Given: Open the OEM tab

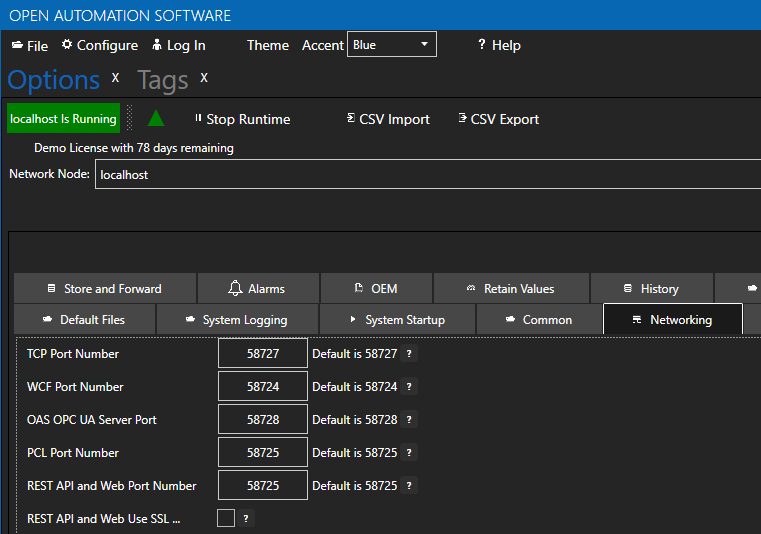Looking at the screenshot, I should (x=376, y=288).
